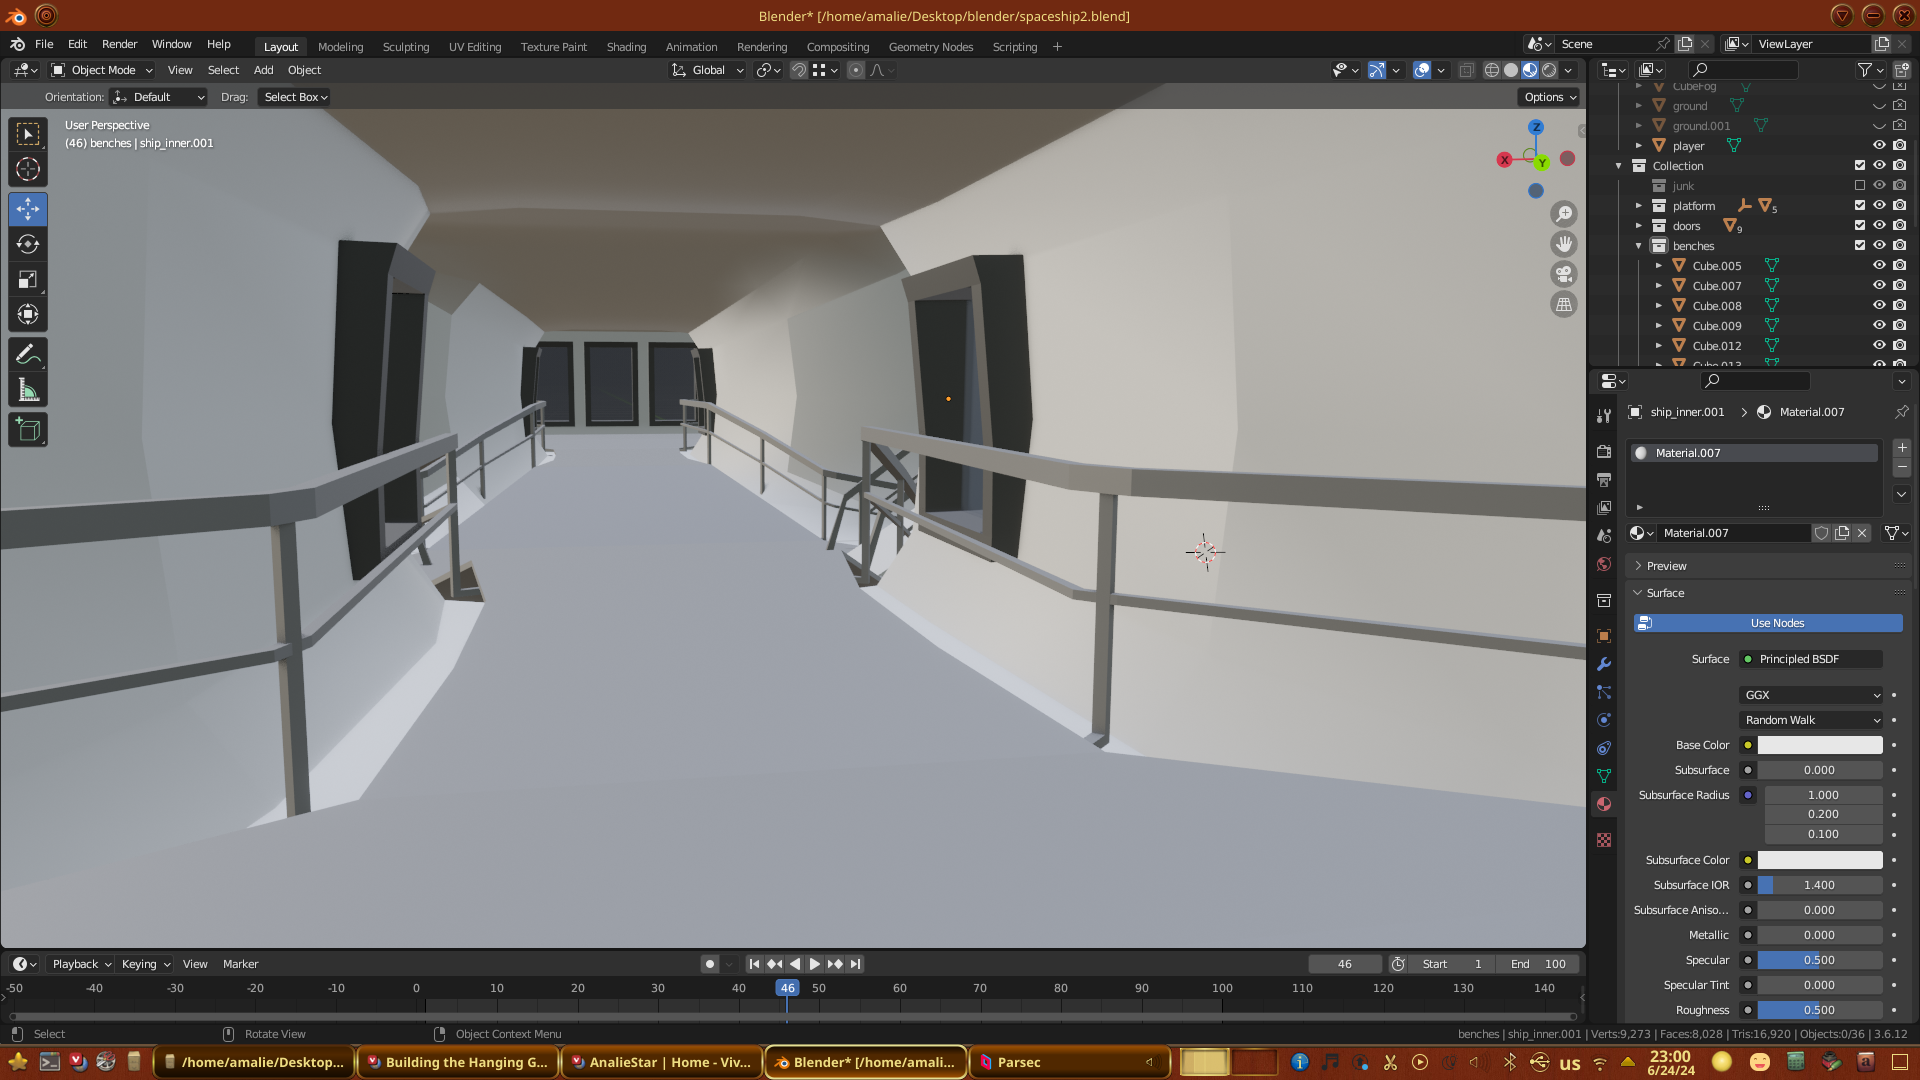This screenshot has width=1920, height=1080.
Task: Select the Rotate tool in the toolbar
Action: point(28,245)
